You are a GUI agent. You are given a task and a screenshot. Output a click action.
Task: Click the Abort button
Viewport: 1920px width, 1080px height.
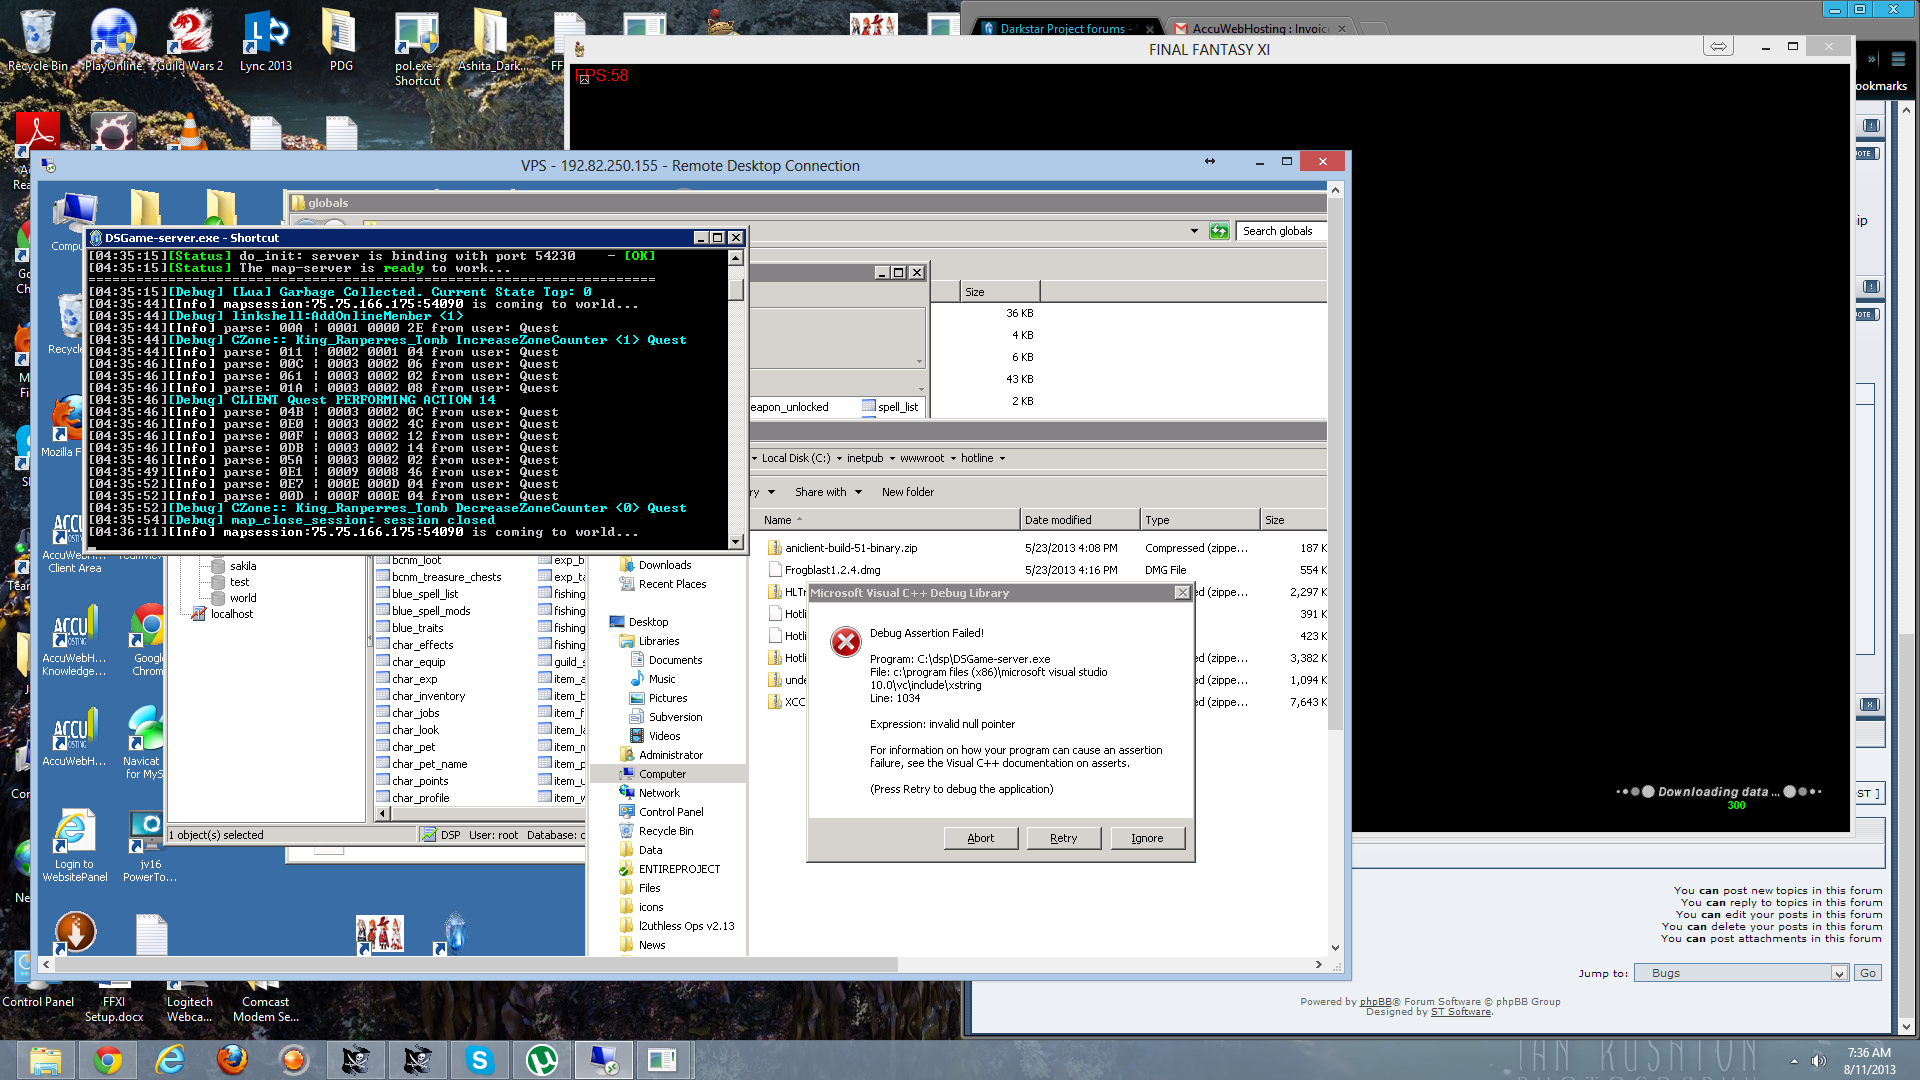980,838
